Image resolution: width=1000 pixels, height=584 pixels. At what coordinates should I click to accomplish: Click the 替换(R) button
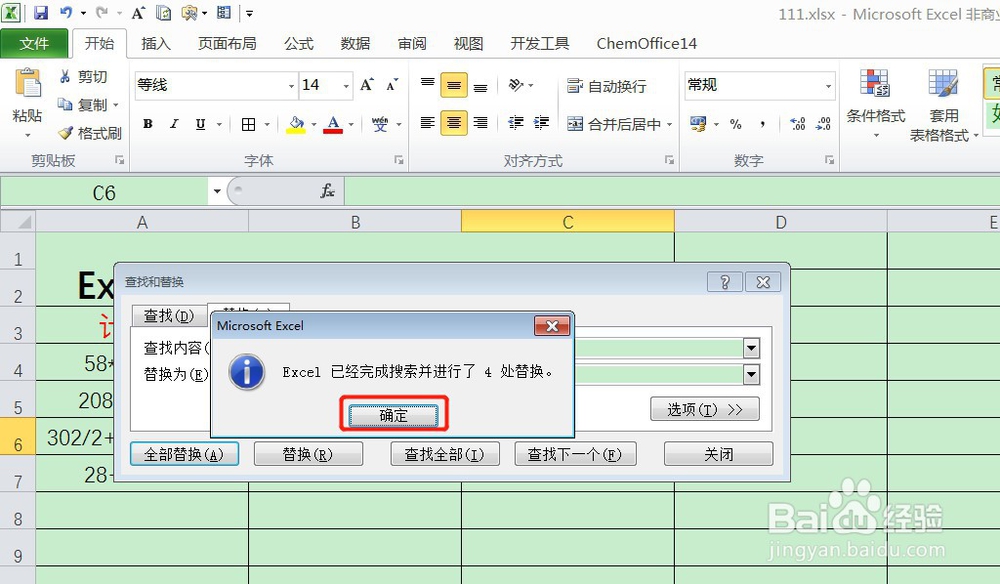tap(308, 454)
